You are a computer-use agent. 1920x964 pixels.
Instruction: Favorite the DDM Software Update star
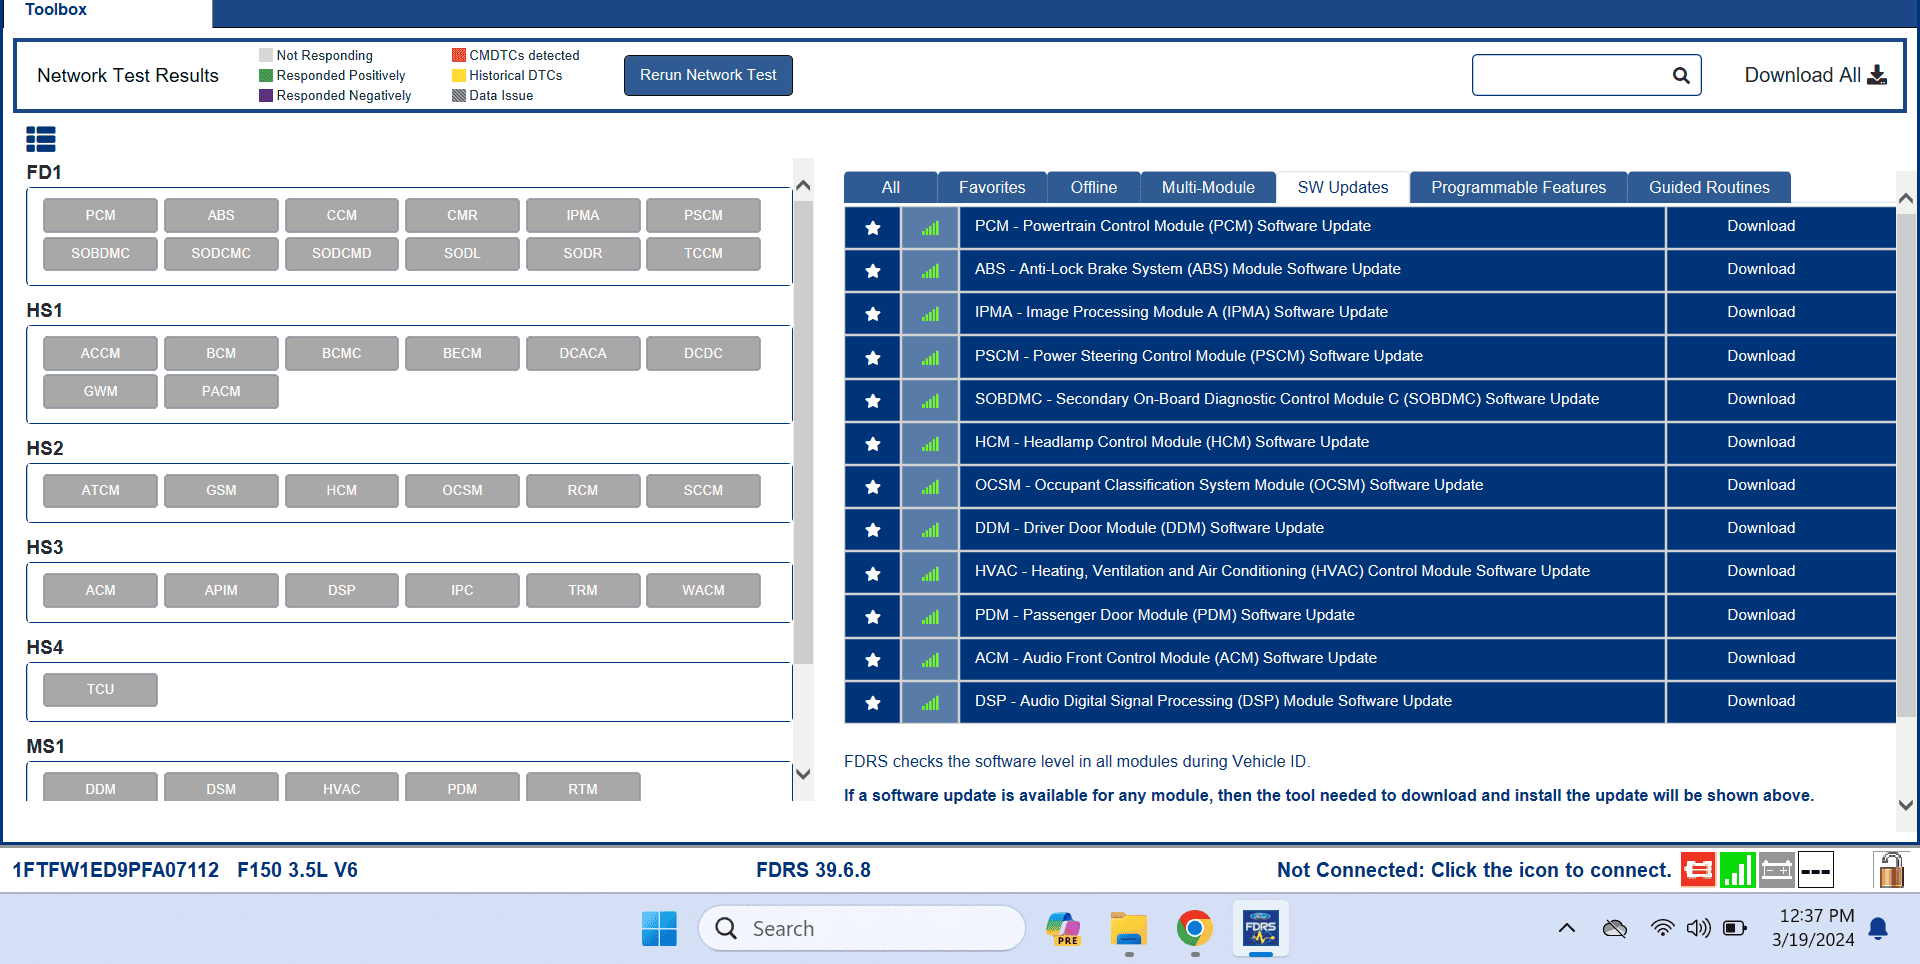pos(873,529)
